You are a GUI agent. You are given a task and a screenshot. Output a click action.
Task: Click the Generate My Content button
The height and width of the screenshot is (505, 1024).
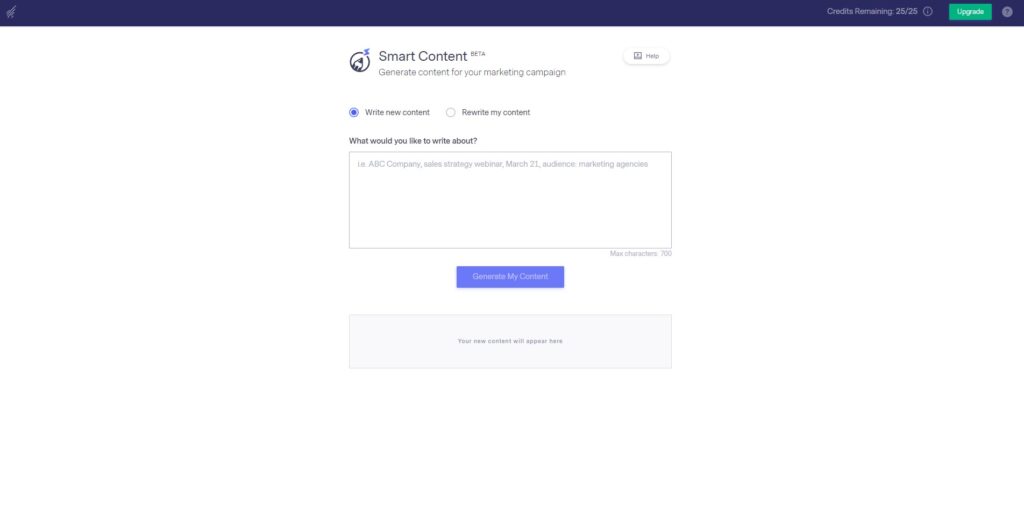click(x=510, y=276)
